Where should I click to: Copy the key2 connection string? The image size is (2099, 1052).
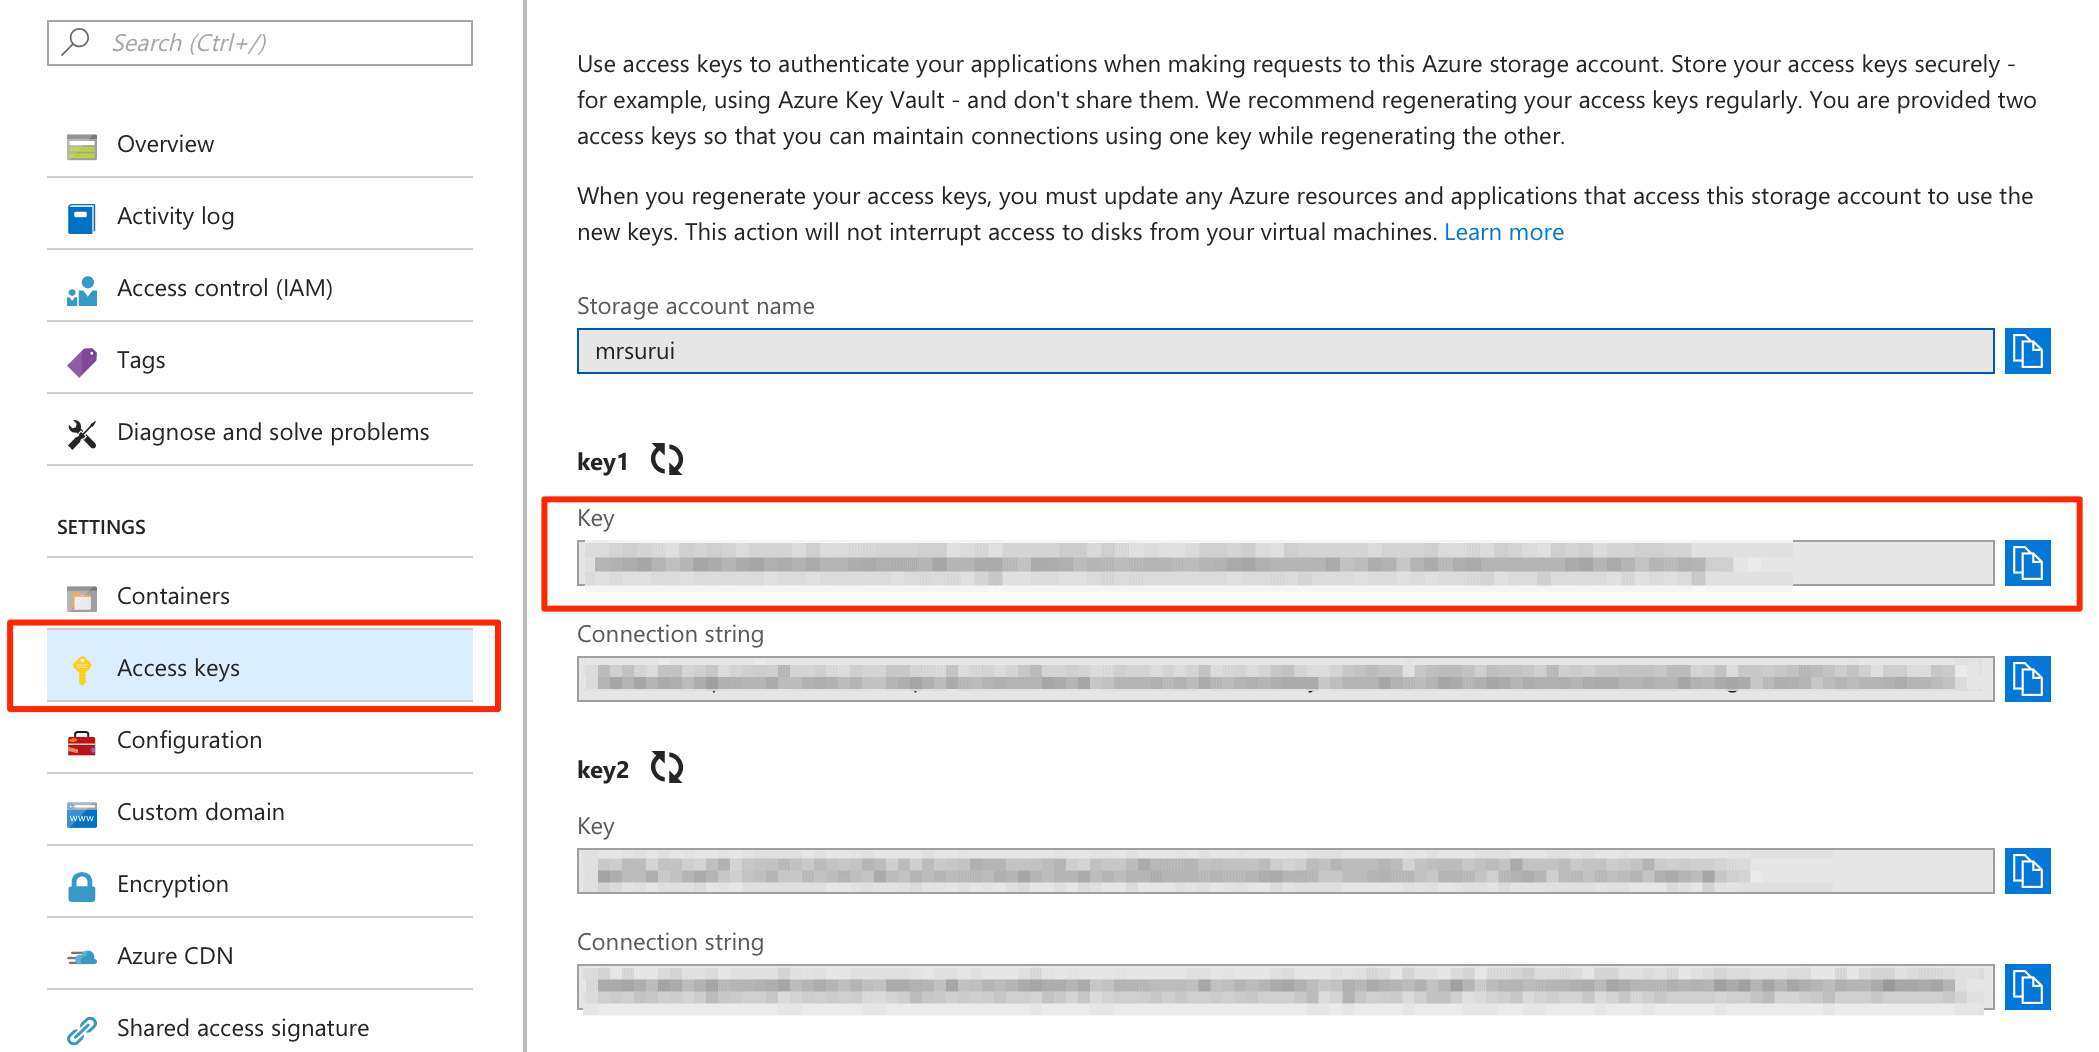[2028, 987]
